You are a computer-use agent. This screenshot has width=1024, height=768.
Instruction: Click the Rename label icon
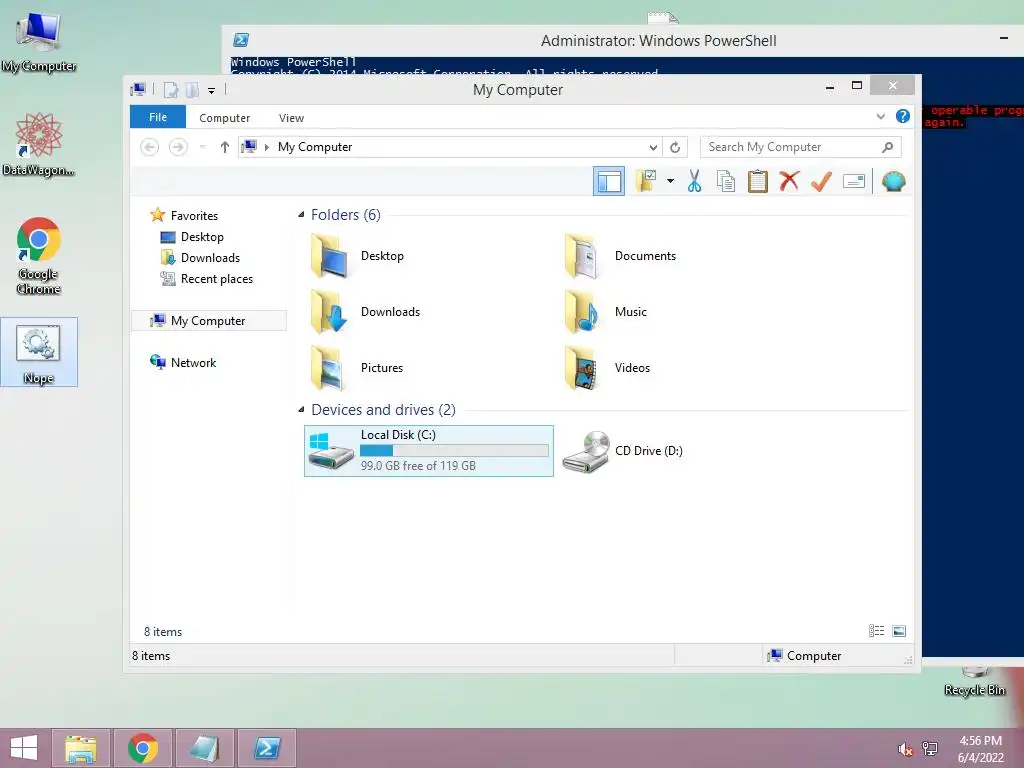pos(854,181)
